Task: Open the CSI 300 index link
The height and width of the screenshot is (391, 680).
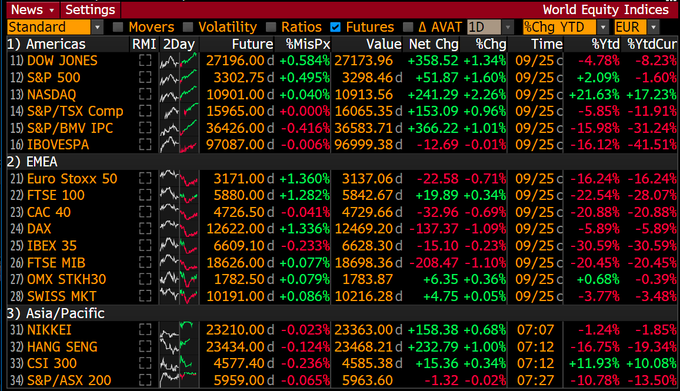Action: coord(52,364)
